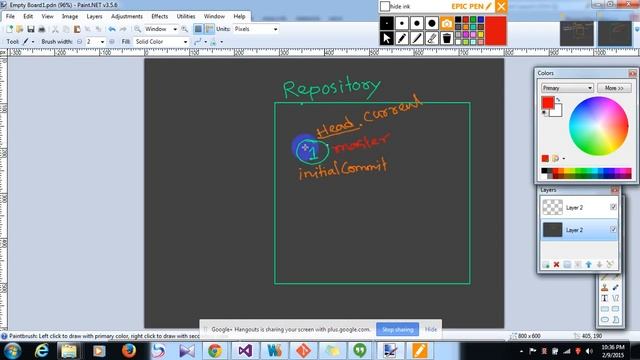Take a screenshot with Epic Pen camera icon
The image size is (640, 360).
pyautogui.click(x=447, y=23)
